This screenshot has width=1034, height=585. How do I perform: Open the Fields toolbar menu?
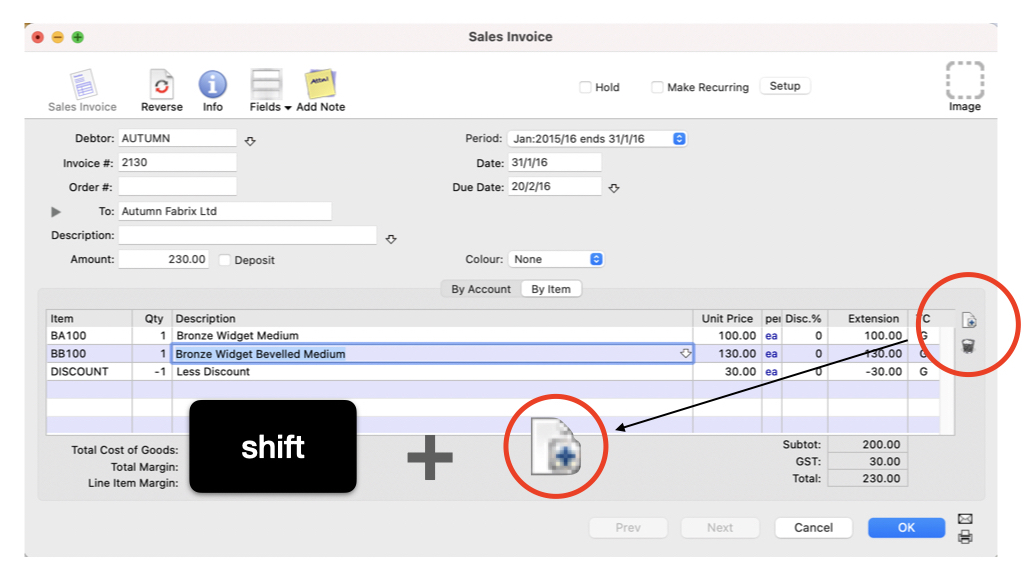point(270,91)
